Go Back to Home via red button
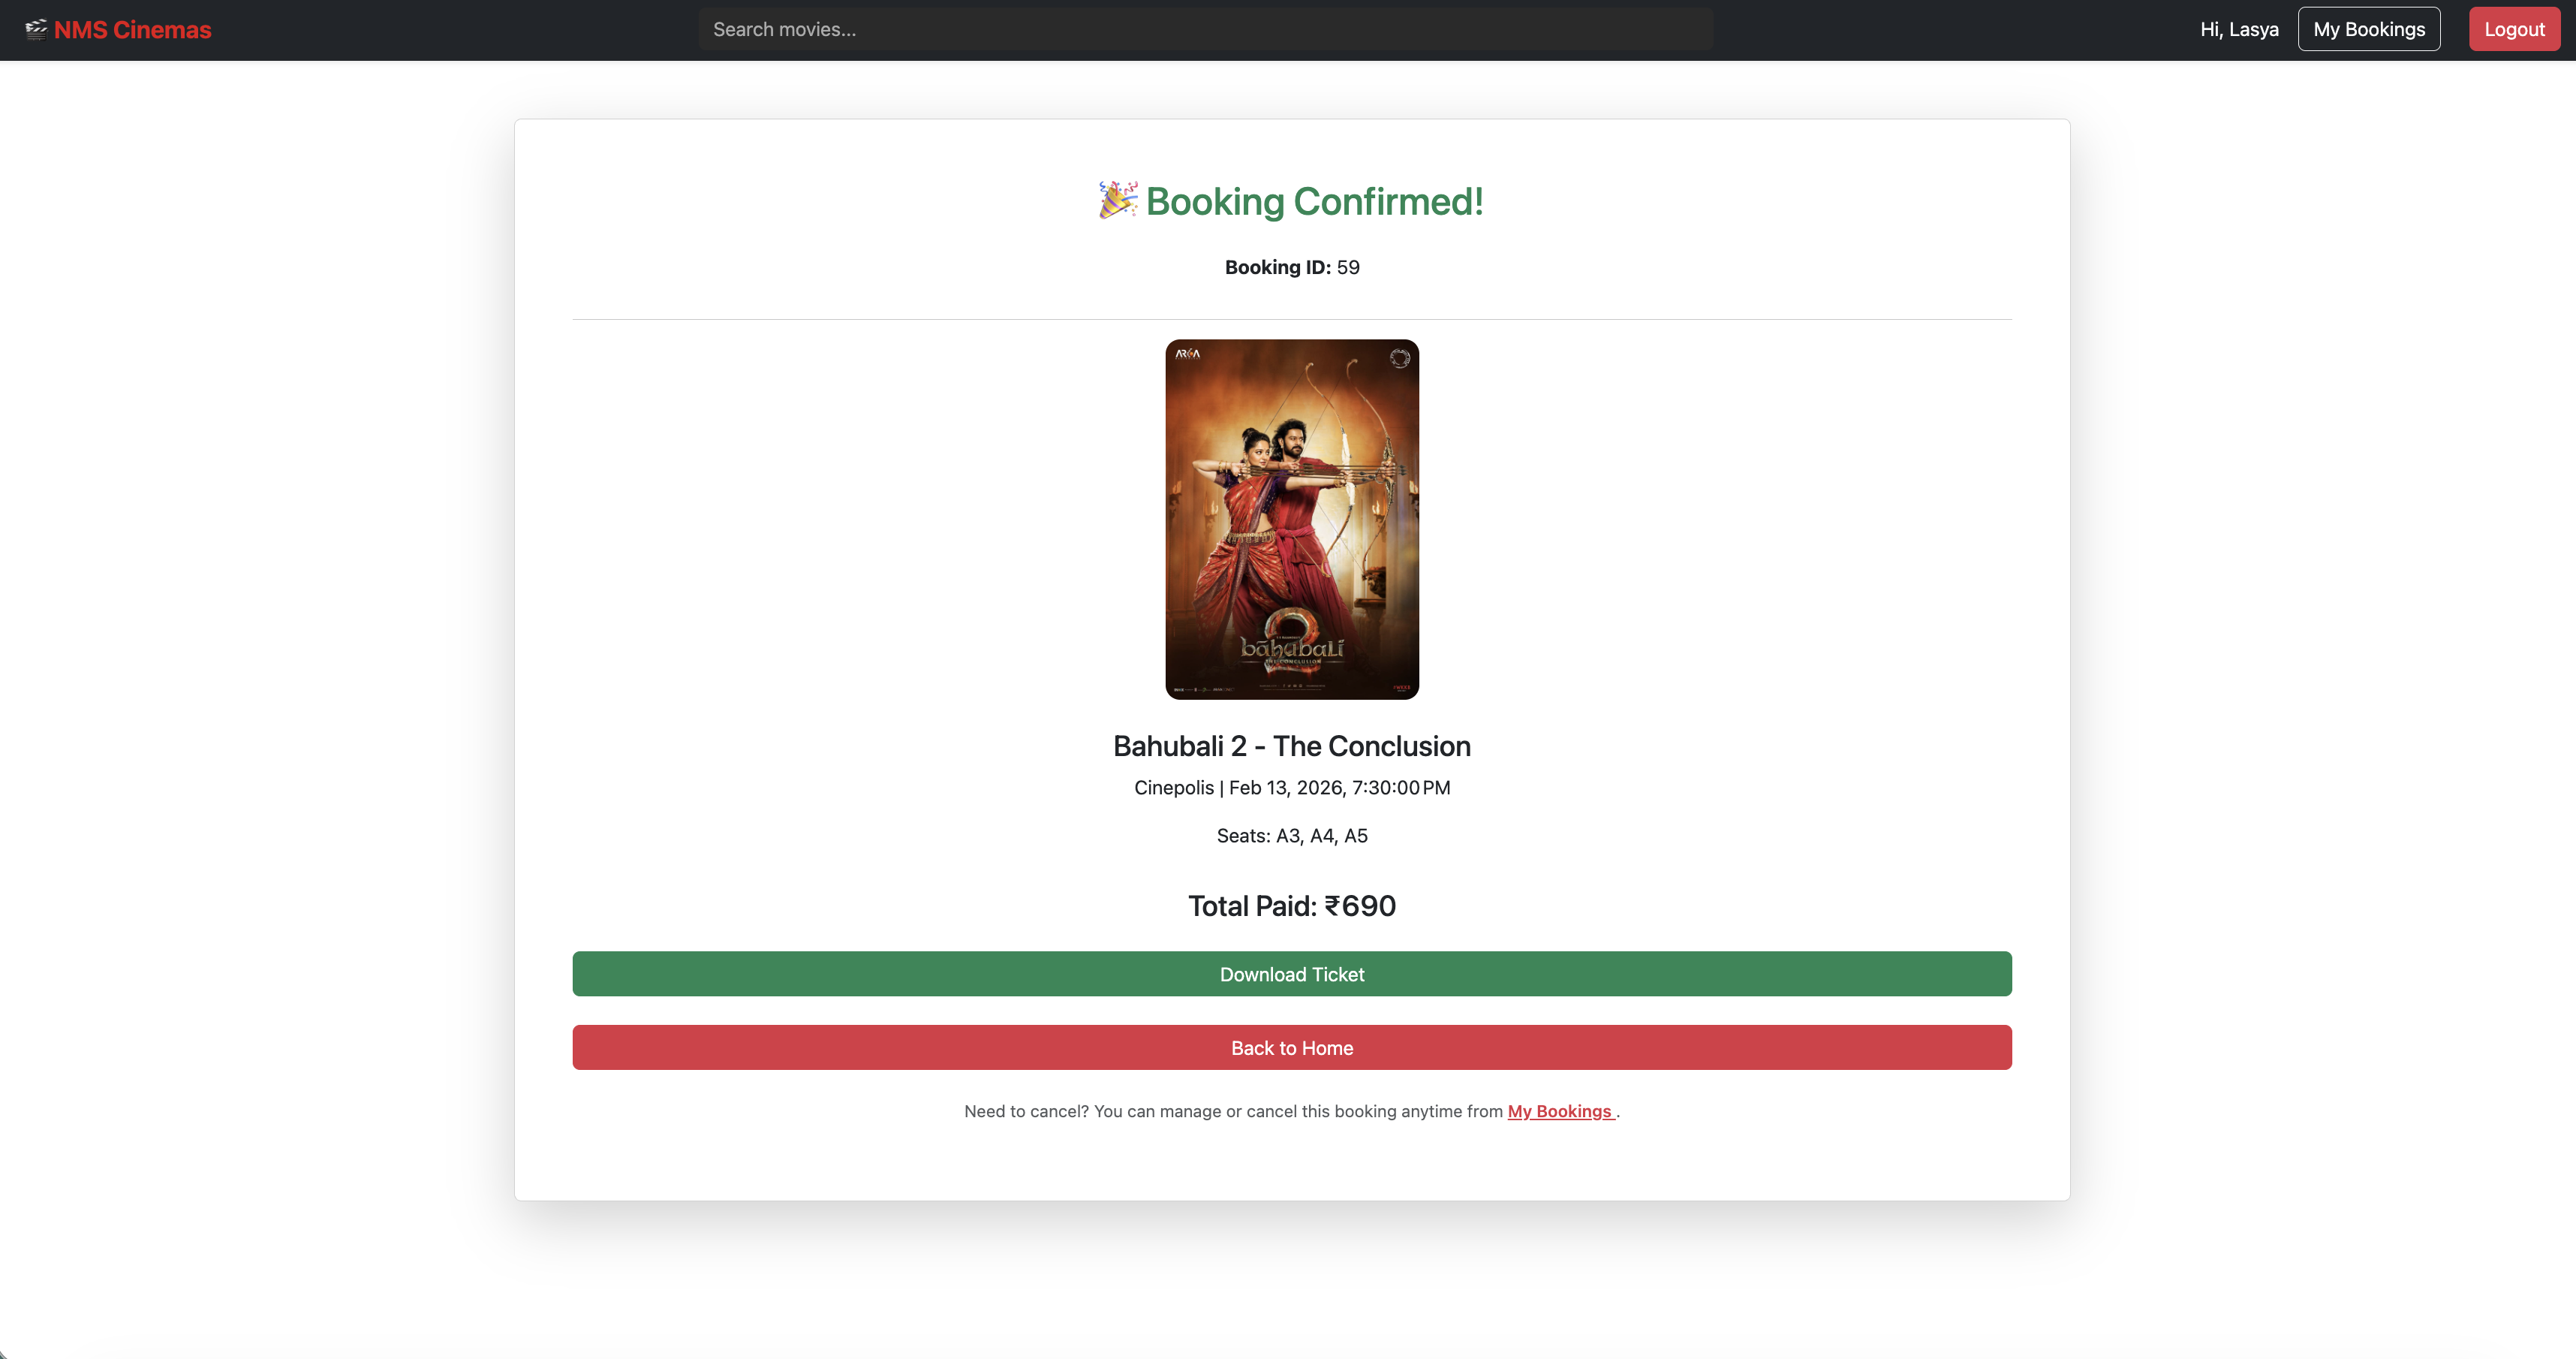Viewport: 2576px width, 1359px height. point(1291,1048)
